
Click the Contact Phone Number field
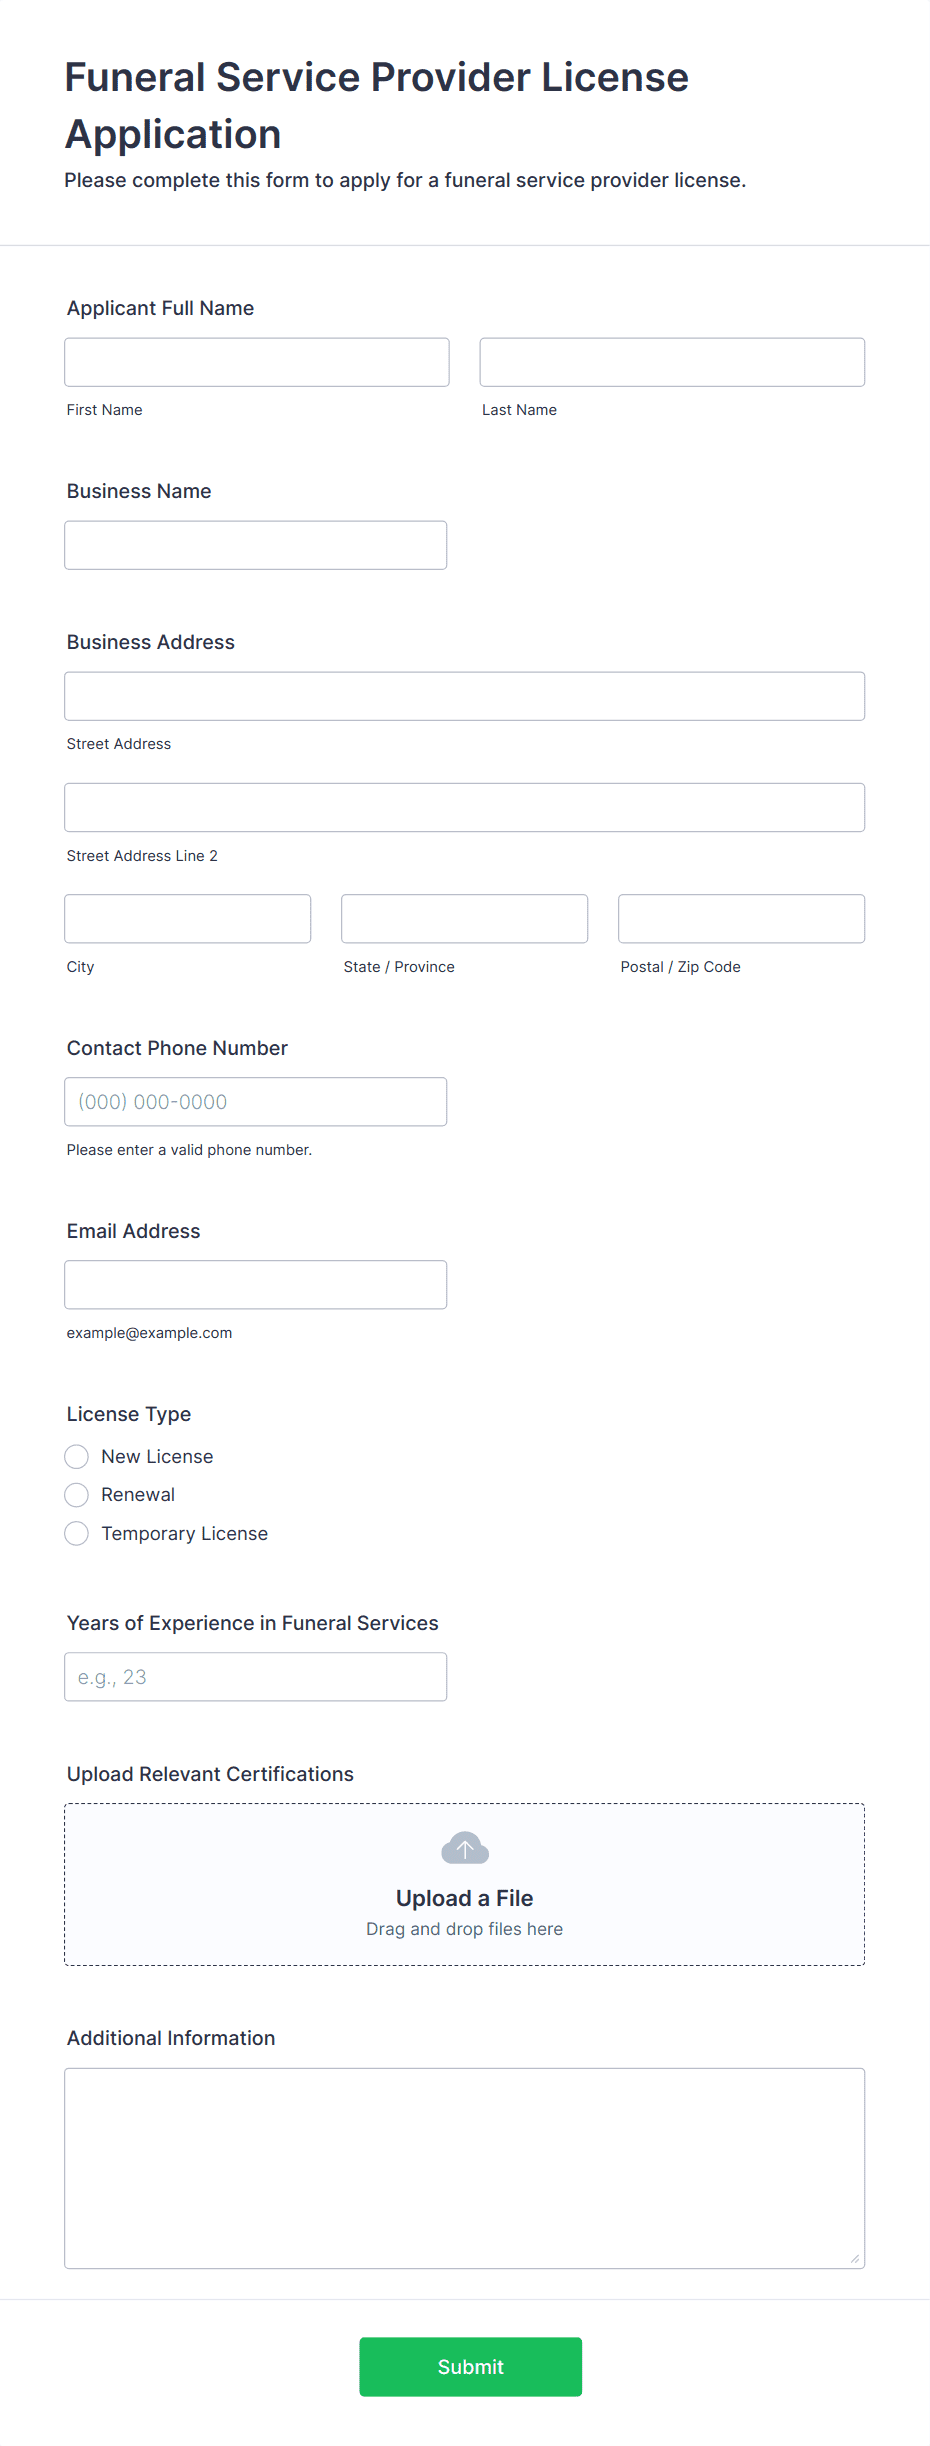(x=256, y=1101)
